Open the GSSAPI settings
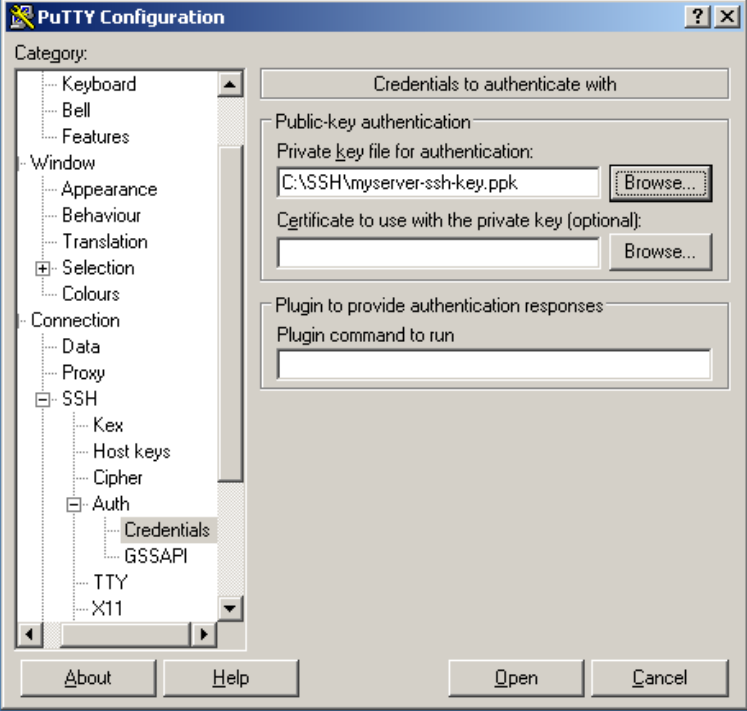 [156, 556]
